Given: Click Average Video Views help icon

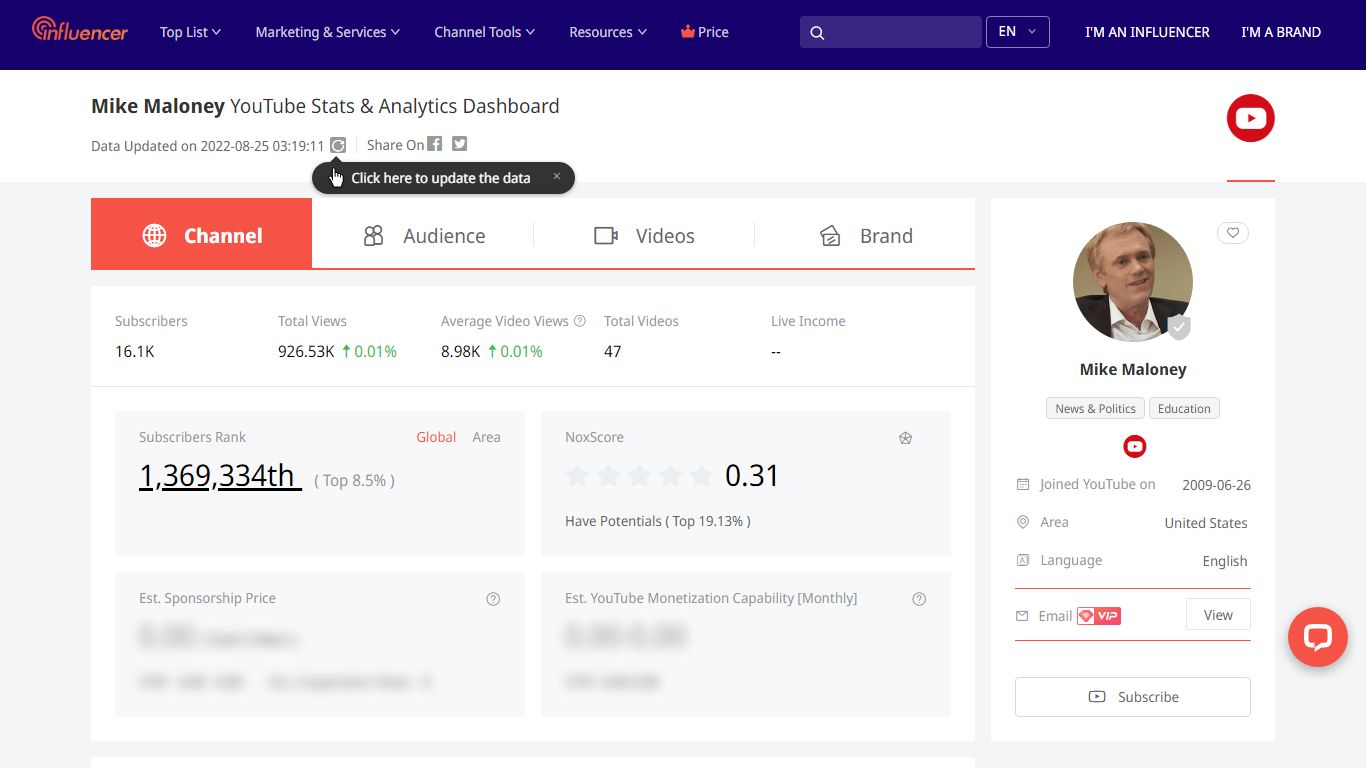Looking at the screenshot, I should tap(580, 321).
